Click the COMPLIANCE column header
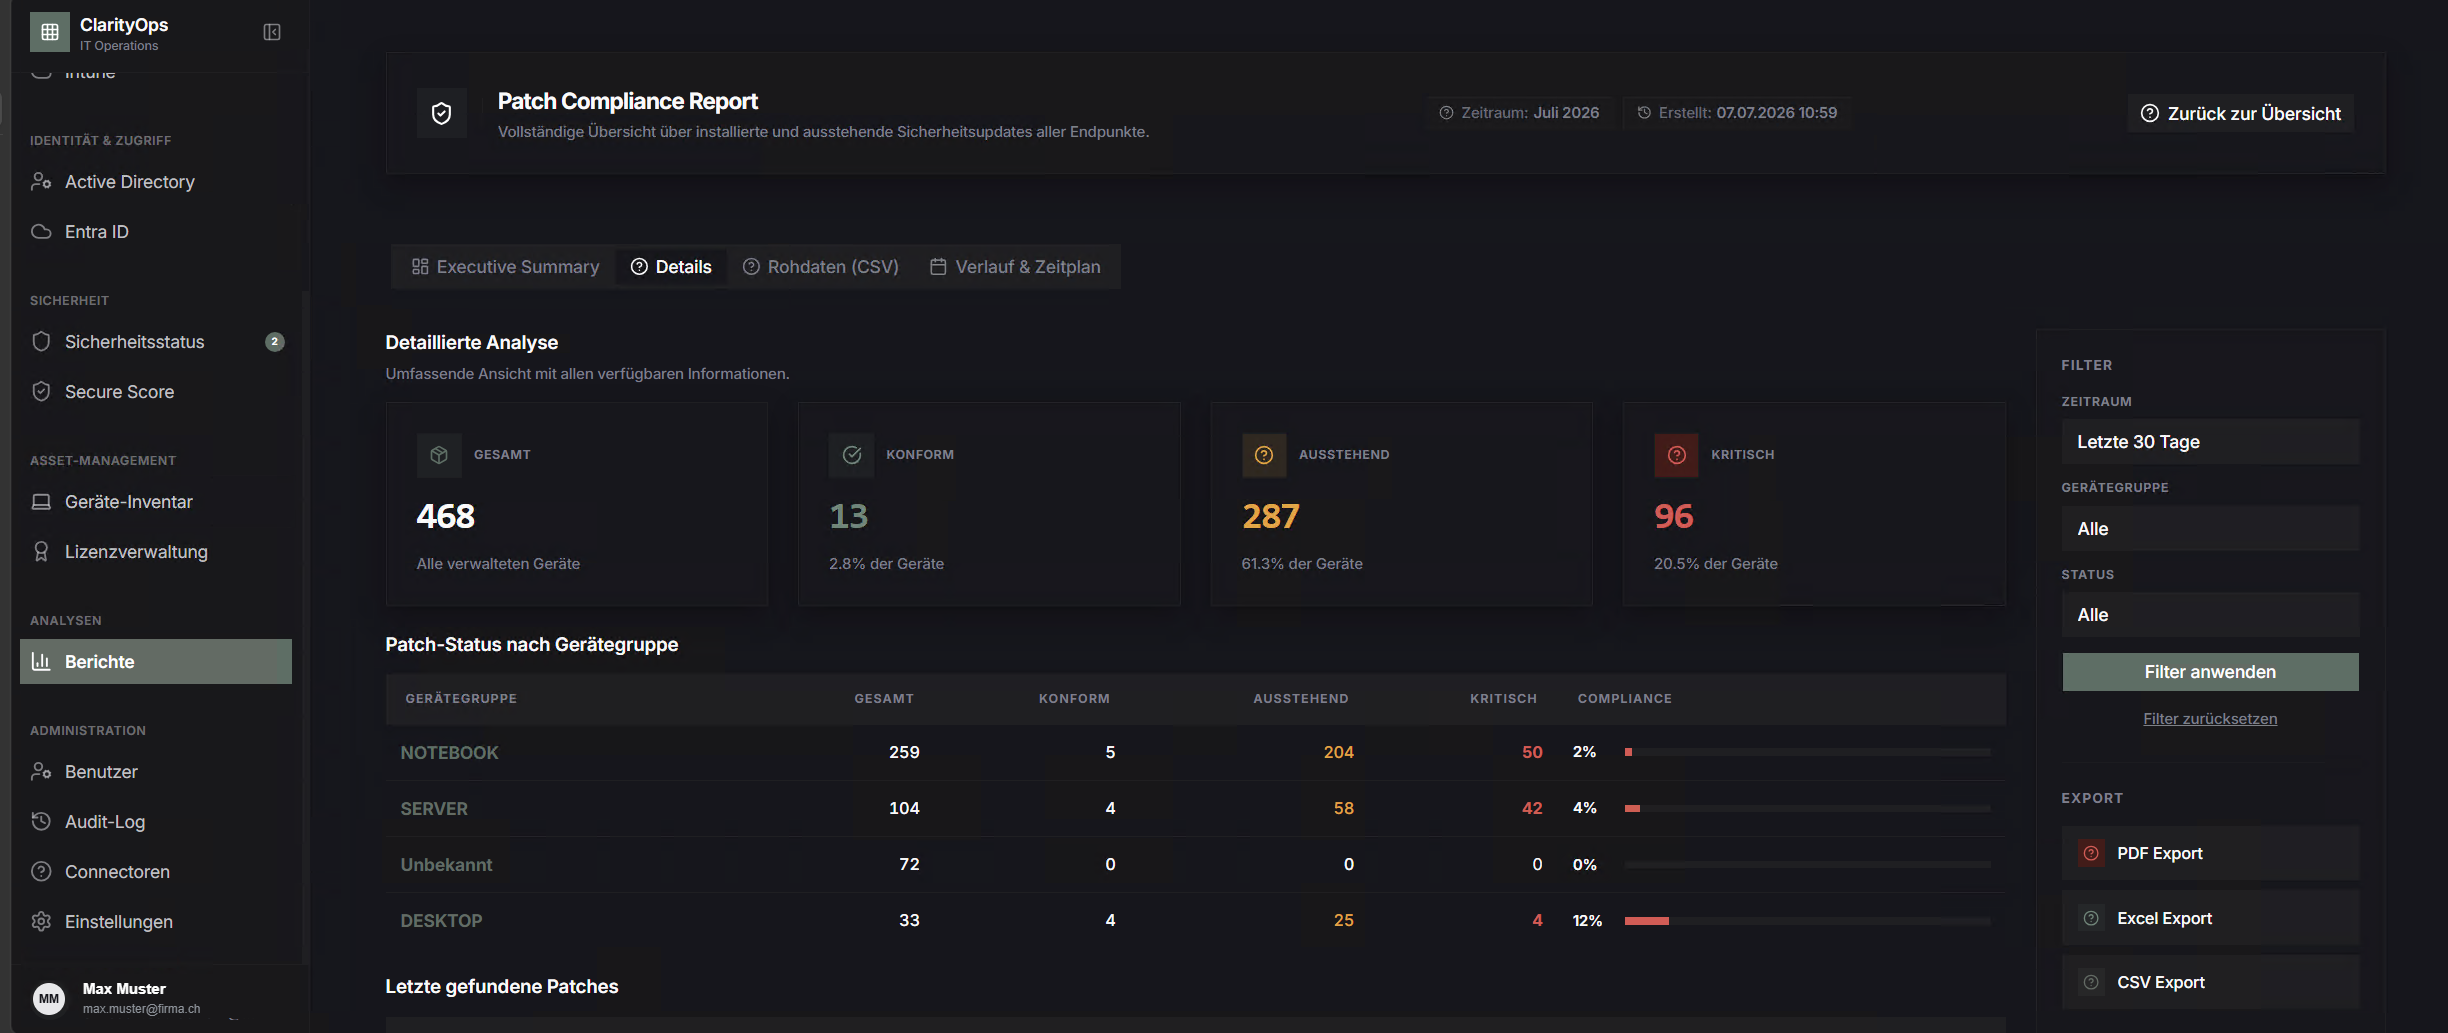This screenshot has width=2448, height=1033. tap(1624, 699)
